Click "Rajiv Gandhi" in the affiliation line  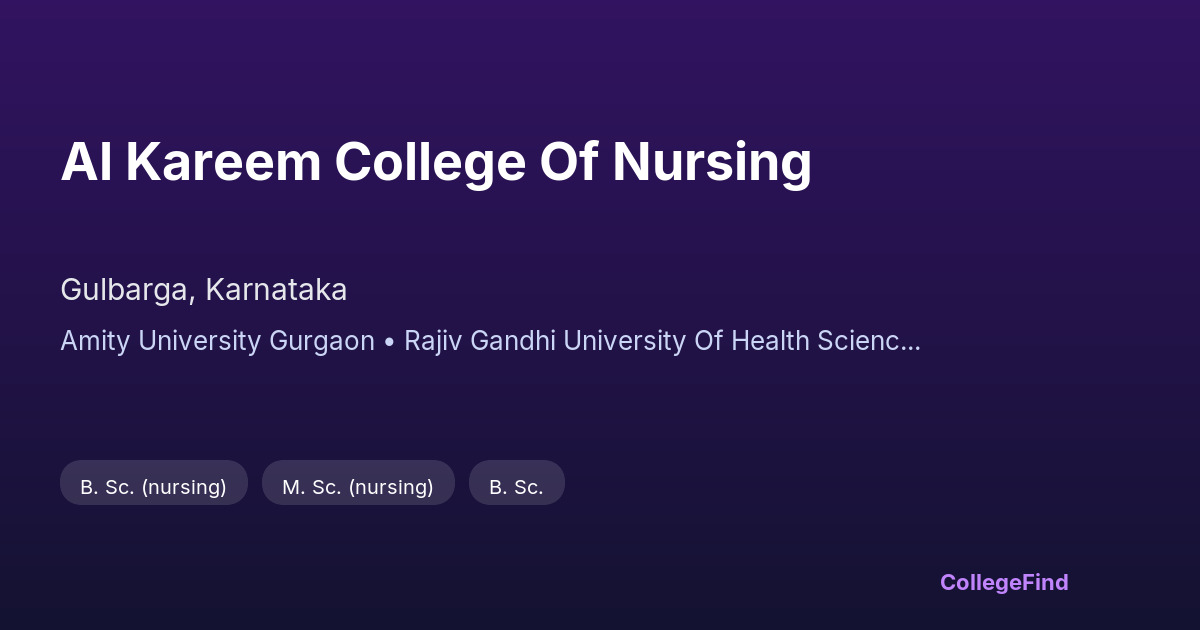[466, 341]
